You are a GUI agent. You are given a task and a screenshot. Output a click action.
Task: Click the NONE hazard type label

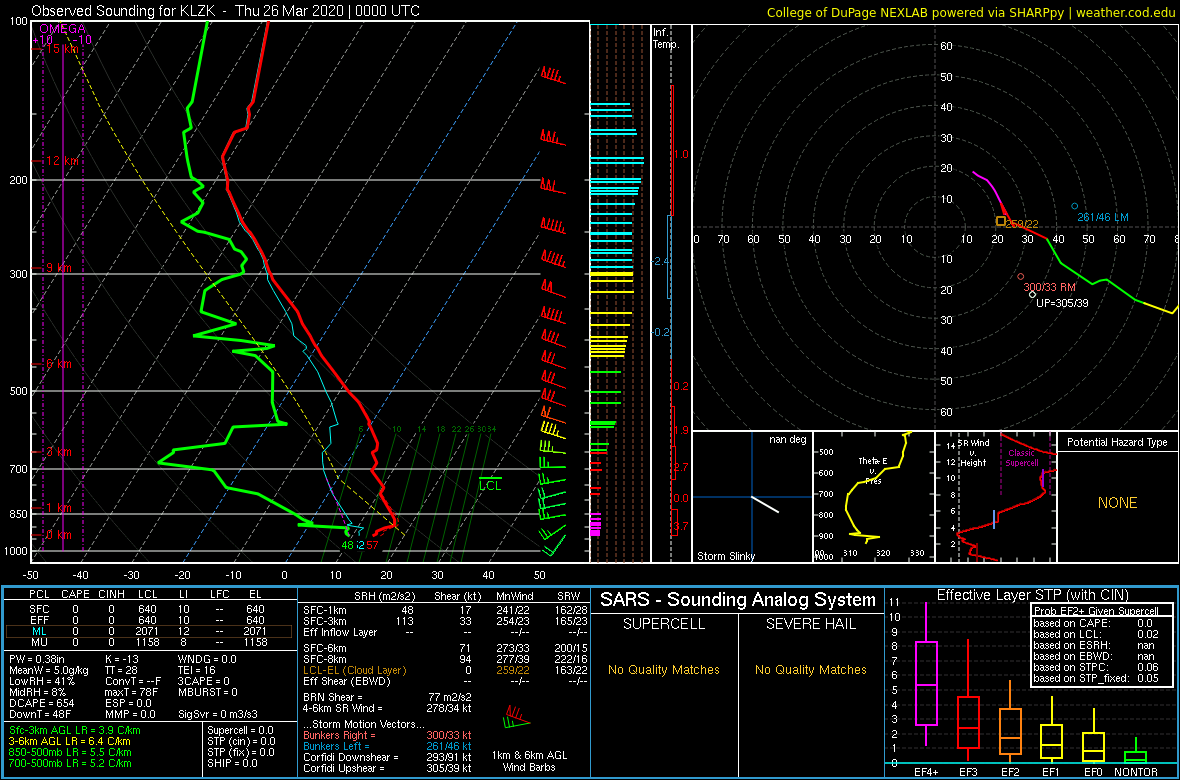click(1117, 504)
